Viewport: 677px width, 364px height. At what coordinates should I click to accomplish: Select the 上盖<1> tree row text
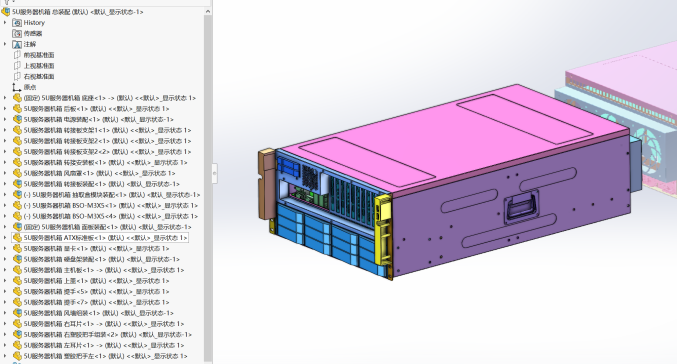pyautogui.click(x=96, y=281)
